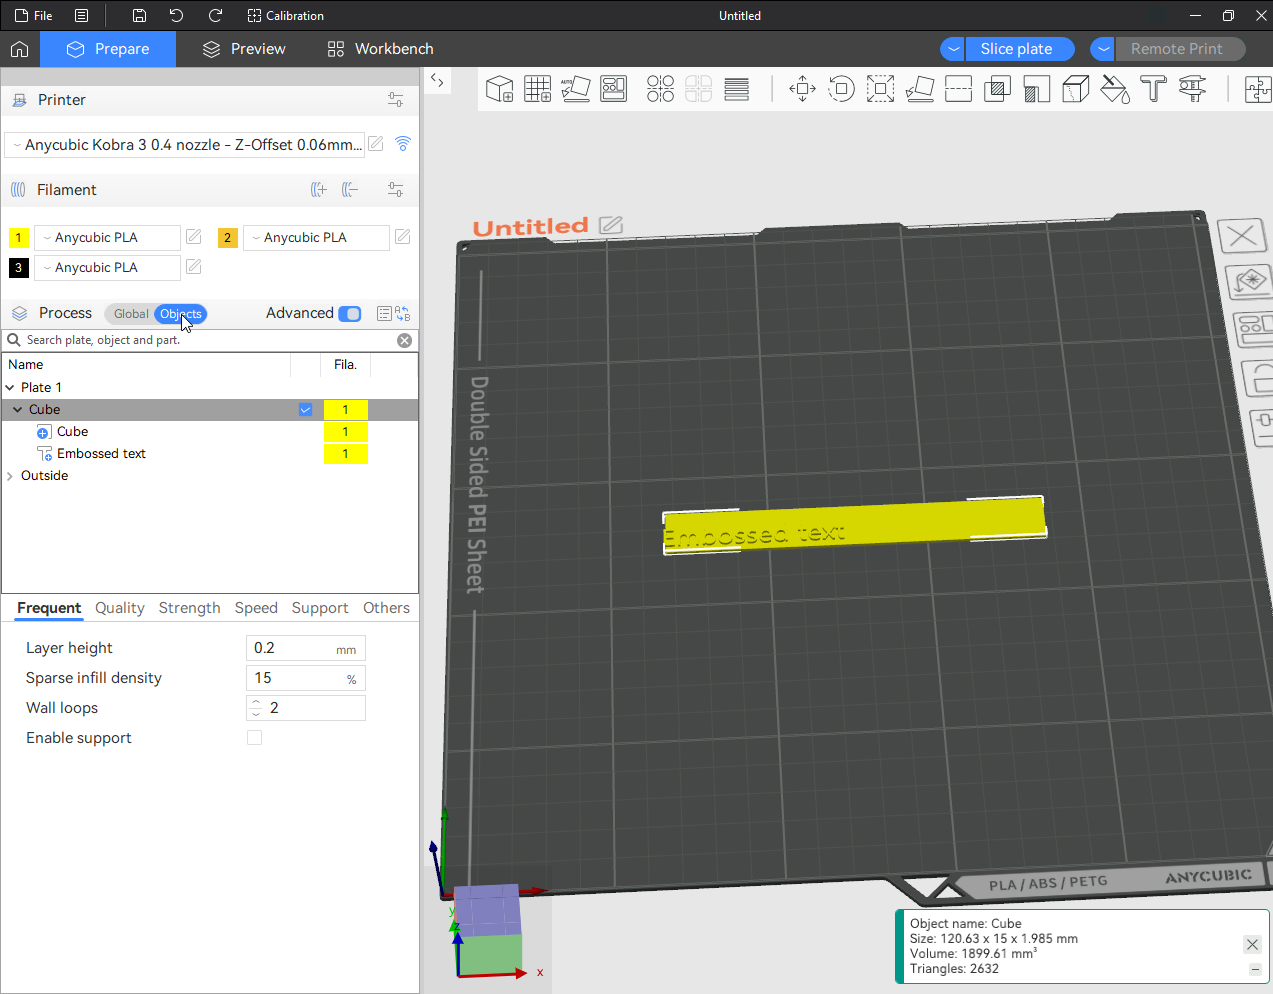Click the Add cube/model icon in toolbar
The image size is (1273, 994).
(499, 89)
